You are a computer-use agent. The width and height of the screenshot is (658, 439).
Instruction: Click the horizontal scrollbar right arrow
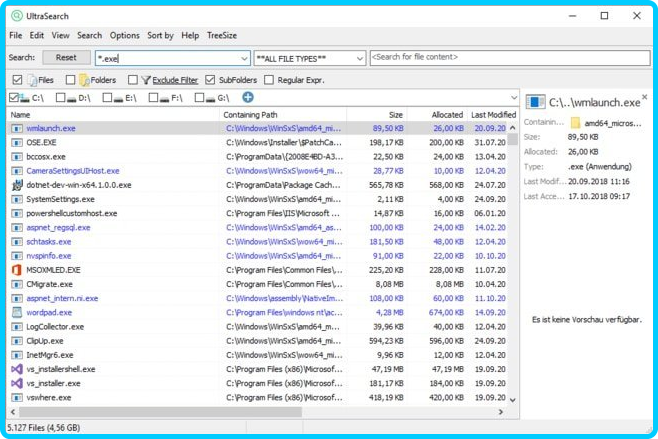point(500,412)
